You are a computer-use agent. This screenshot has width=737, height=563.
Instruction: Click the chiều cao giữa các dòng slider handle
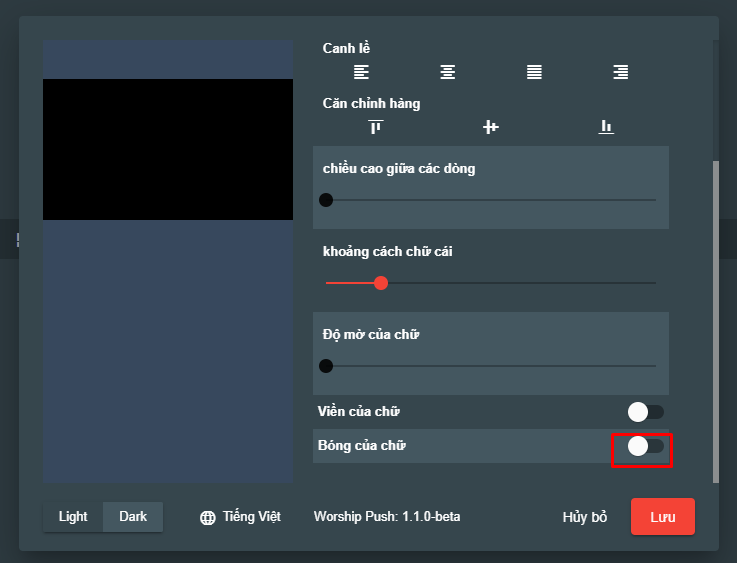coord(326,200)
